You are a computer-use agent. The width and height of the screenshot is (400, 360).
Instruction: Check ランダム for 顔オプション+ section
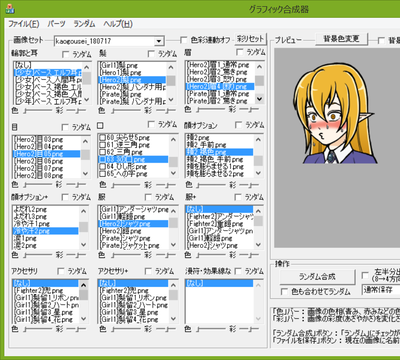(65, 197)
